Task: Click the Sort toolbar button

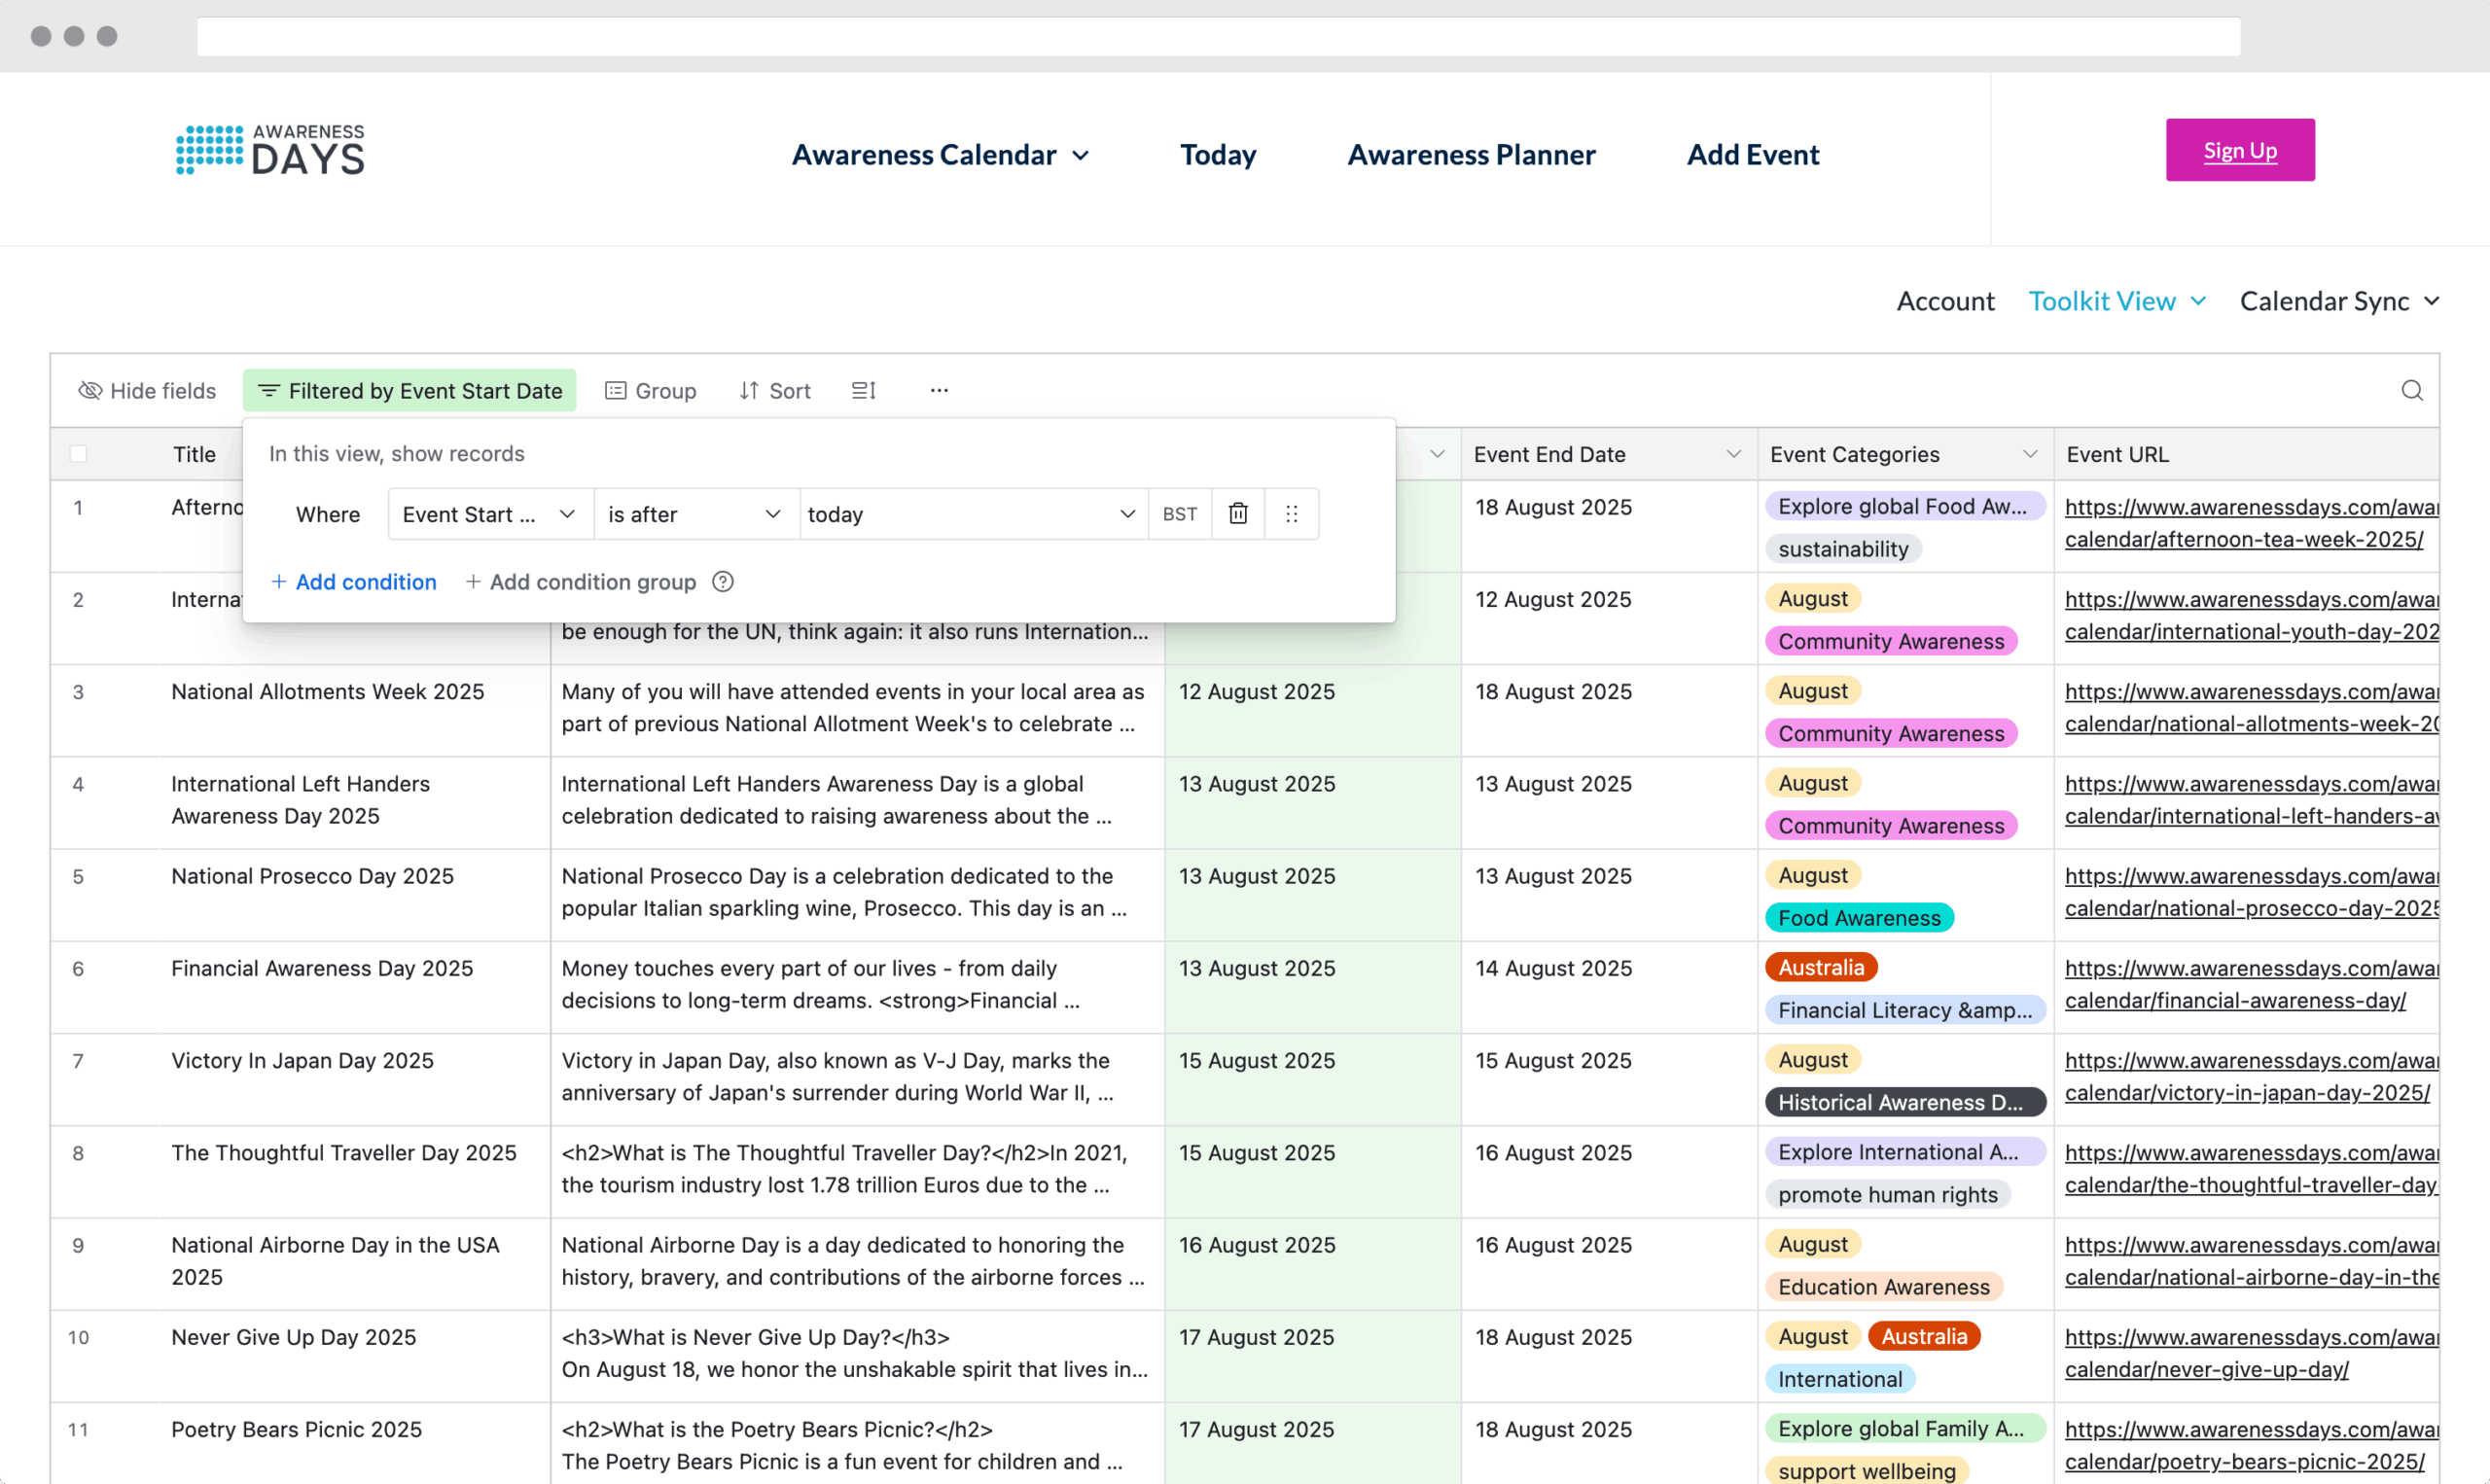Action: pos(775,391)
